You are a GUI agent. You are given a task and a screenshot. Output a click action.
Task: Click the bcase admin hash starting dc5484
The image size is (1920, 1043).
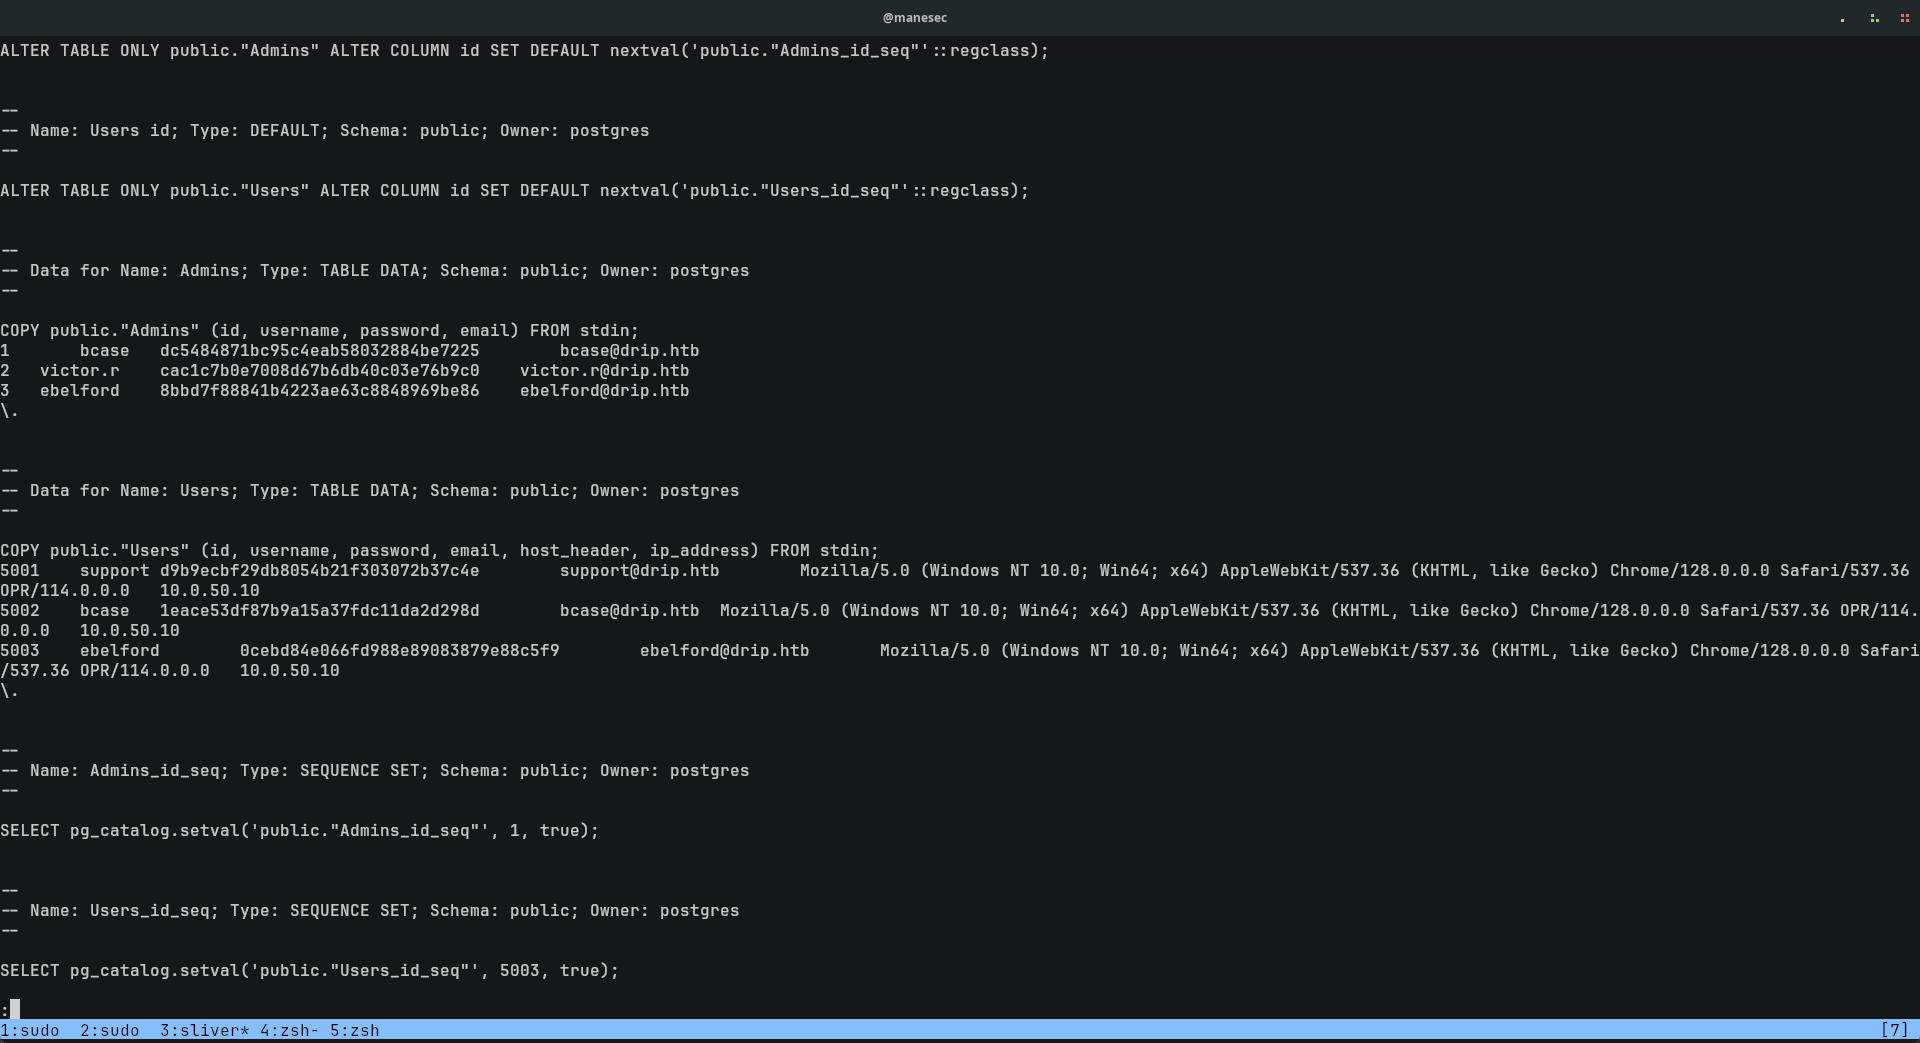pyautogui.click(x=319, y=351)
